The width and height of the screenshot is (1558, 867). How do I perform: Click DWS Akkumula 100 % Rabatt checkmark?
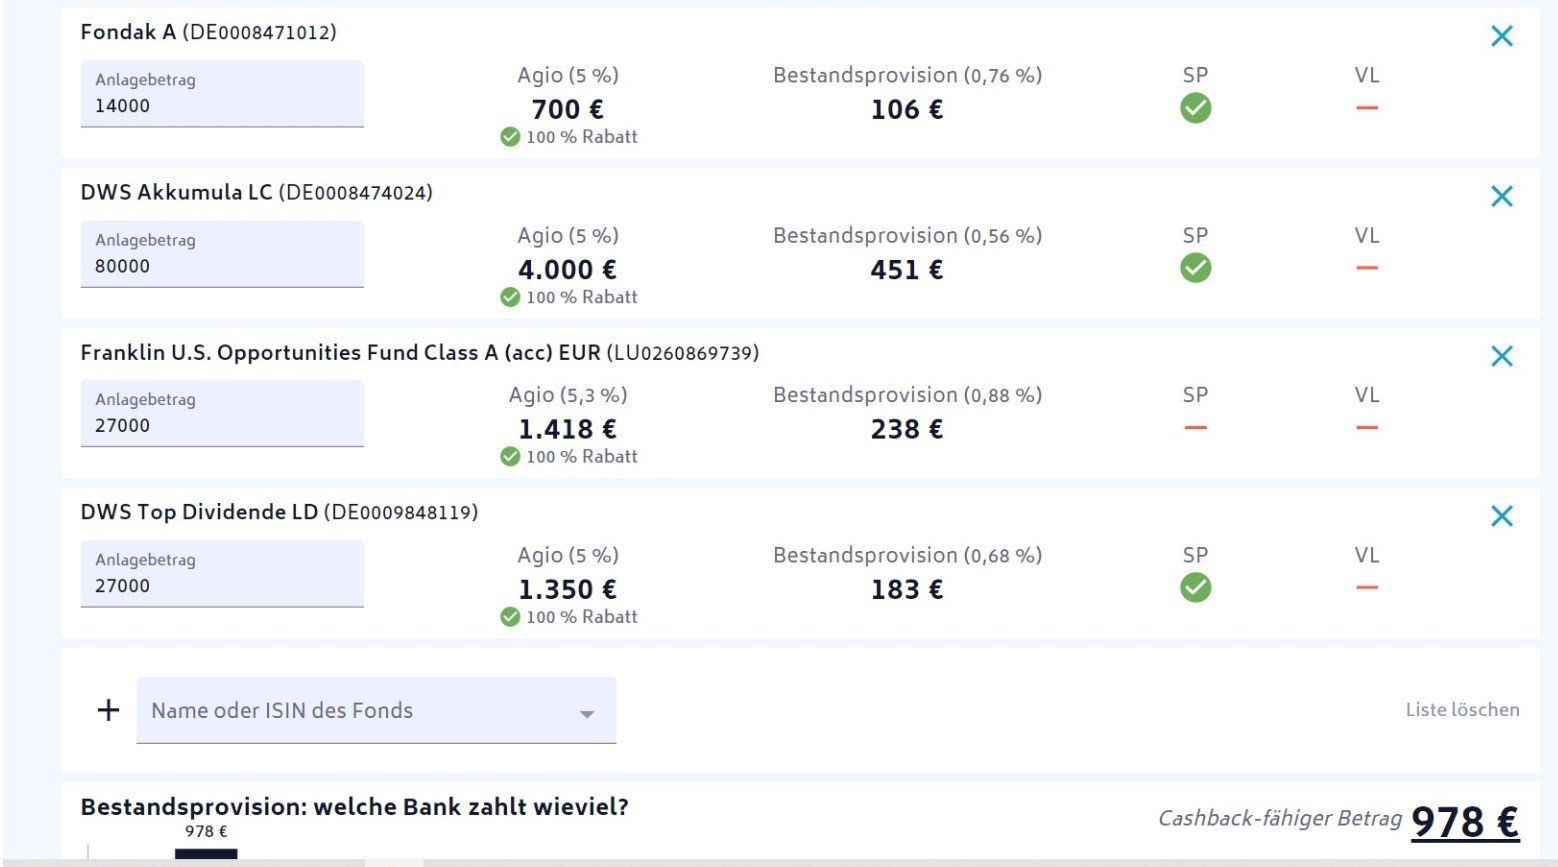coord(510,297)
